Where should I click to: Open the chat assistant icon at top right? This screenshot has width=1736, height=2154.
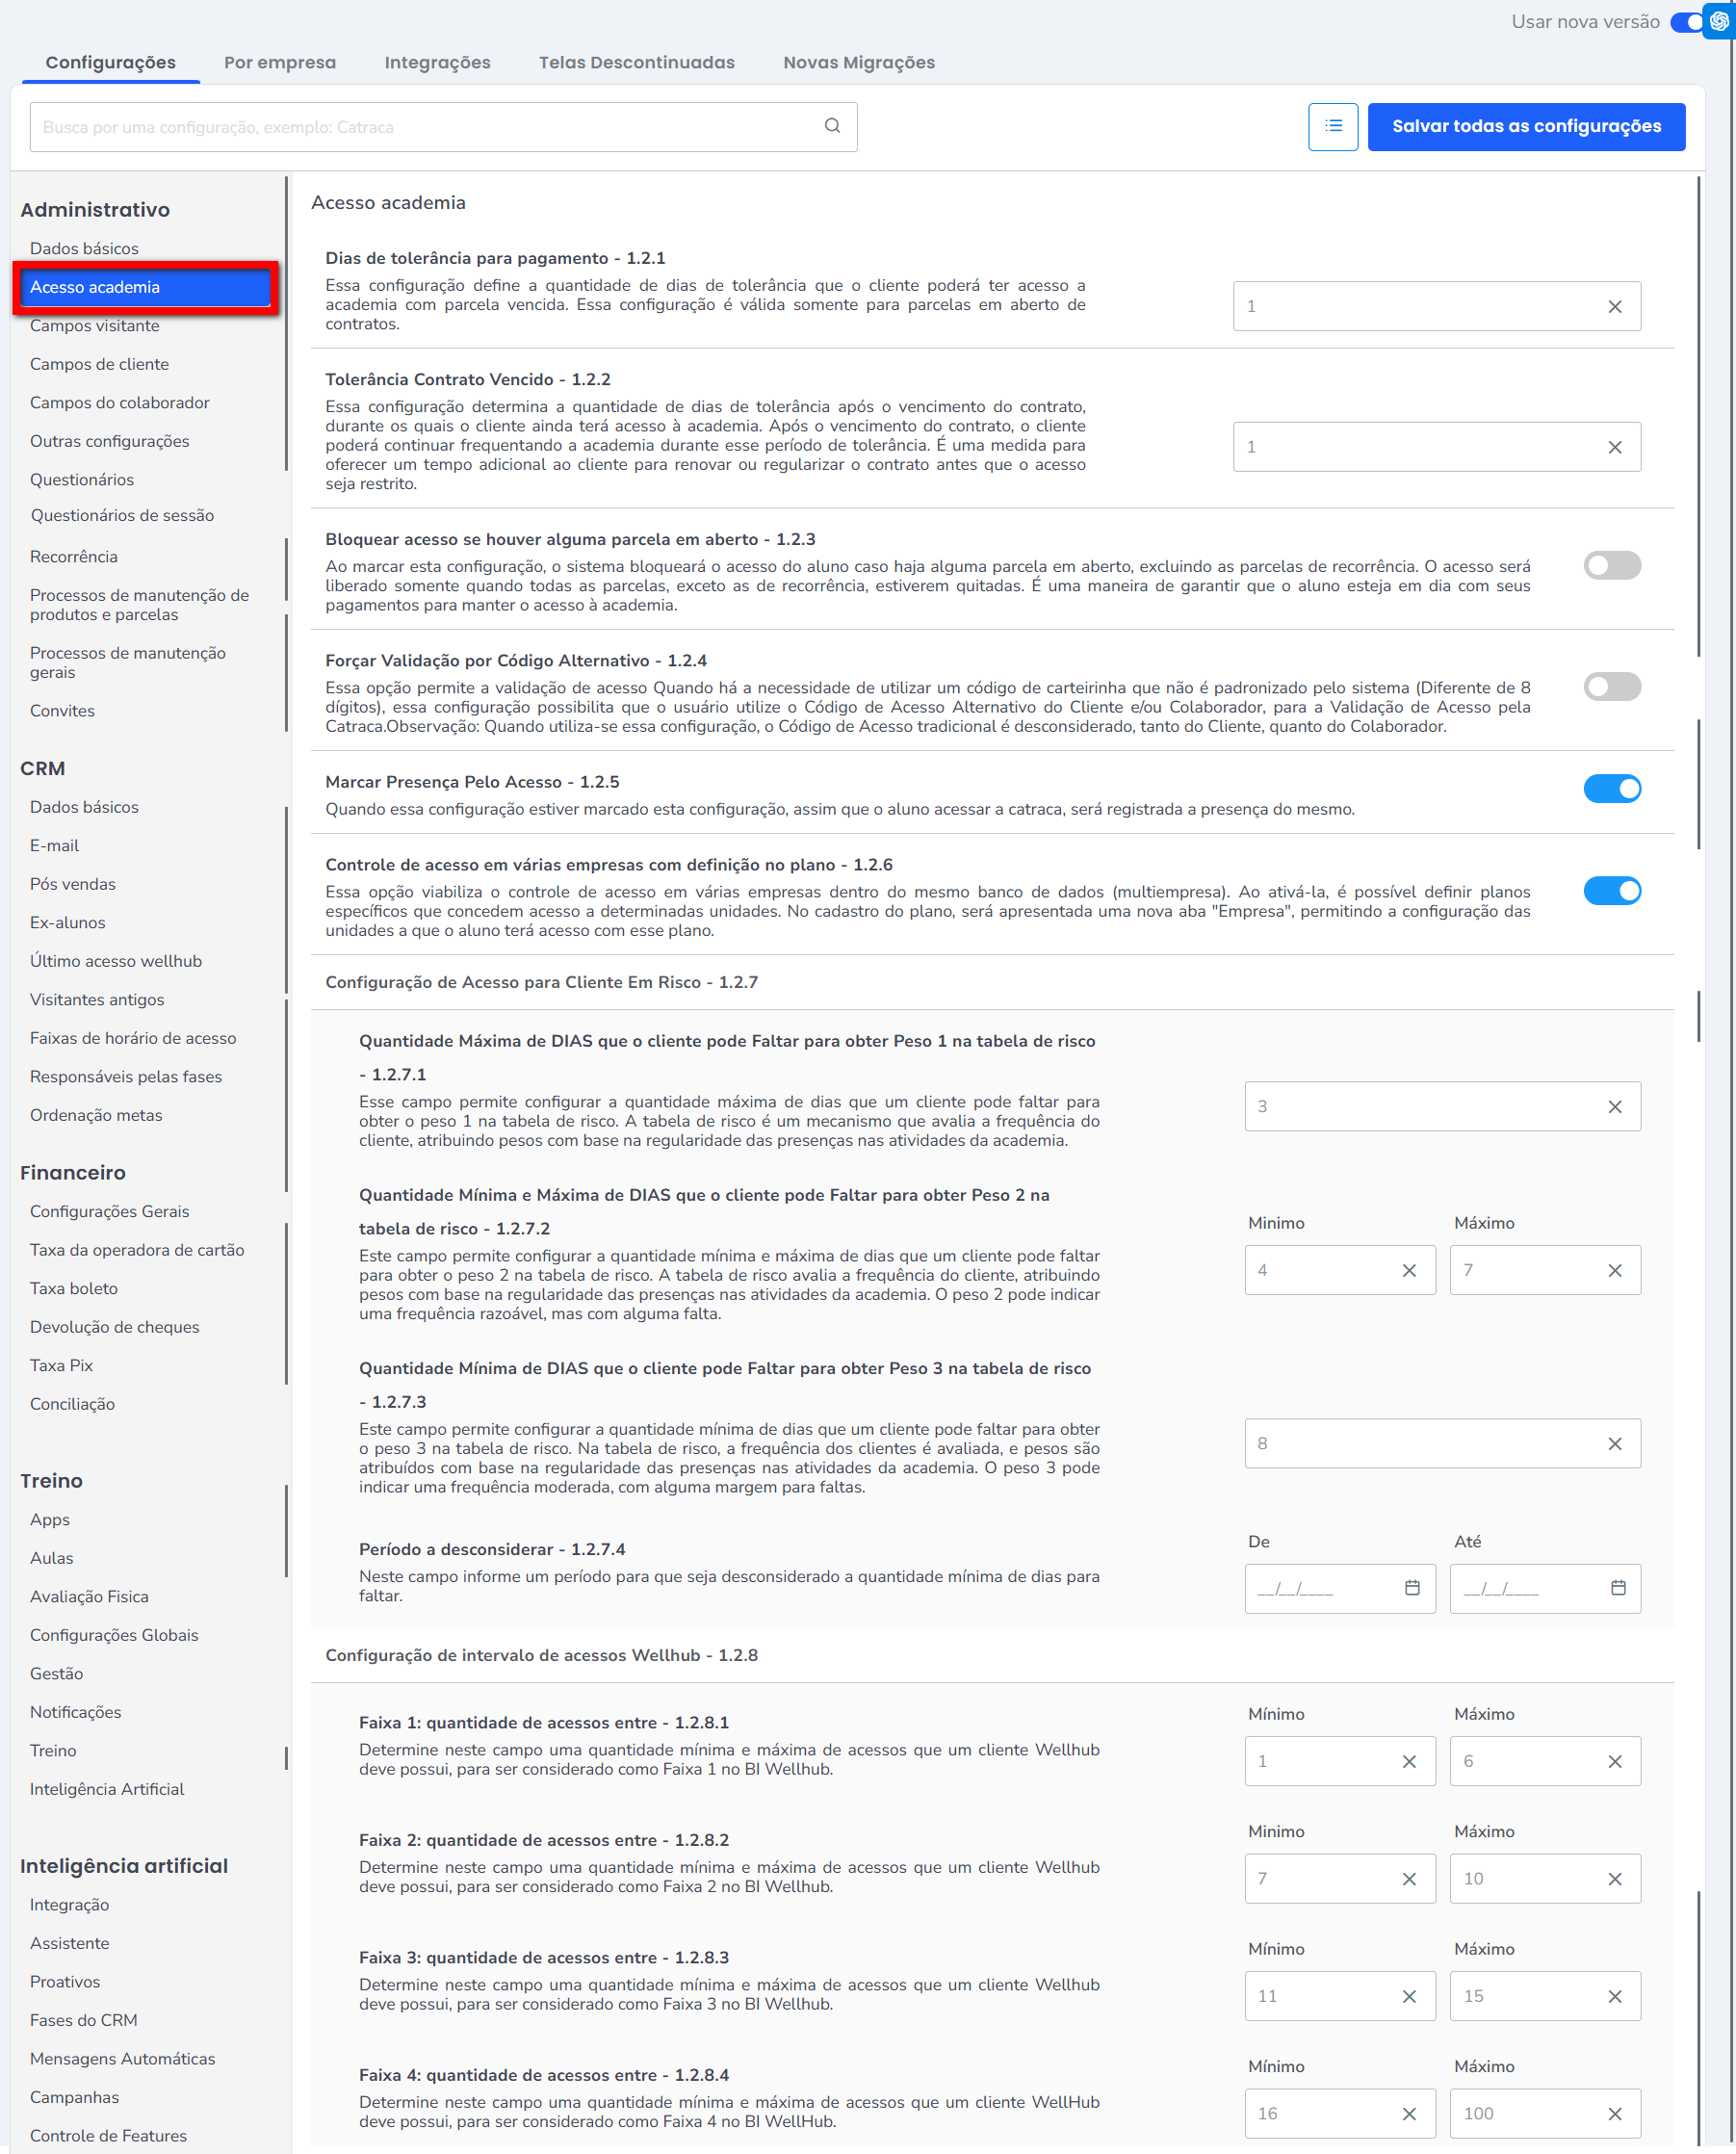point(1719,21)
